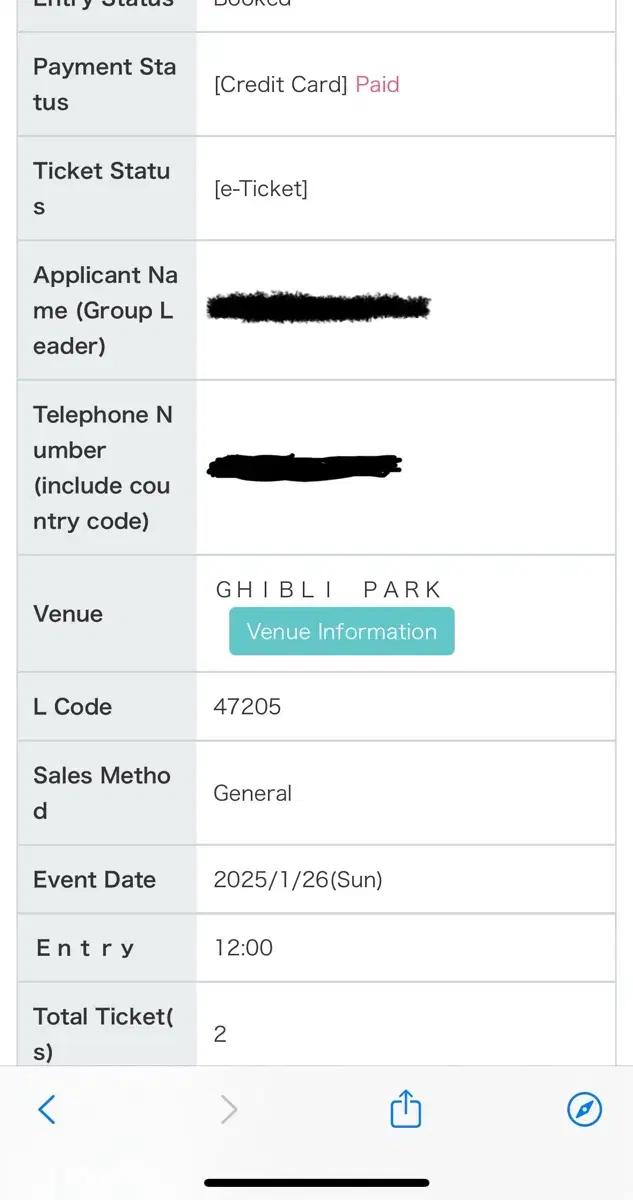Tap the total tickets value 2
The width and height of the screenshot is (633, 1200).
[x=220, y=1034]
